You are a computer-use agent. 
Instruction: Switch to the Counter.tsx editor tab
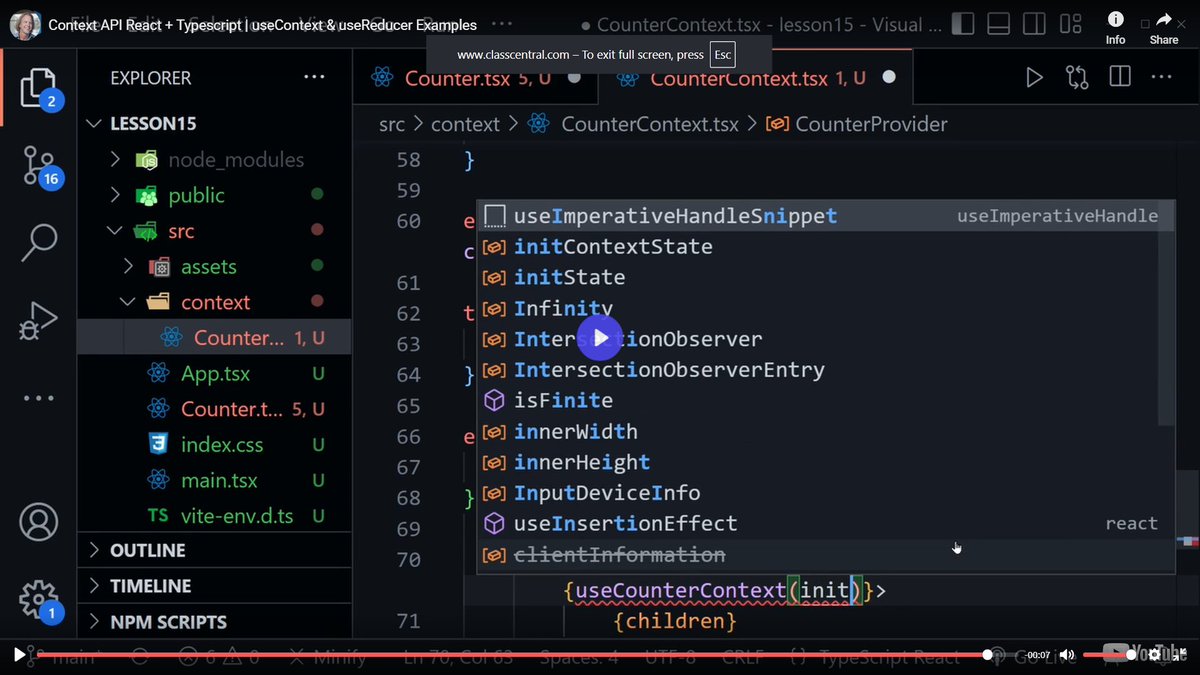tap(475, 78)
